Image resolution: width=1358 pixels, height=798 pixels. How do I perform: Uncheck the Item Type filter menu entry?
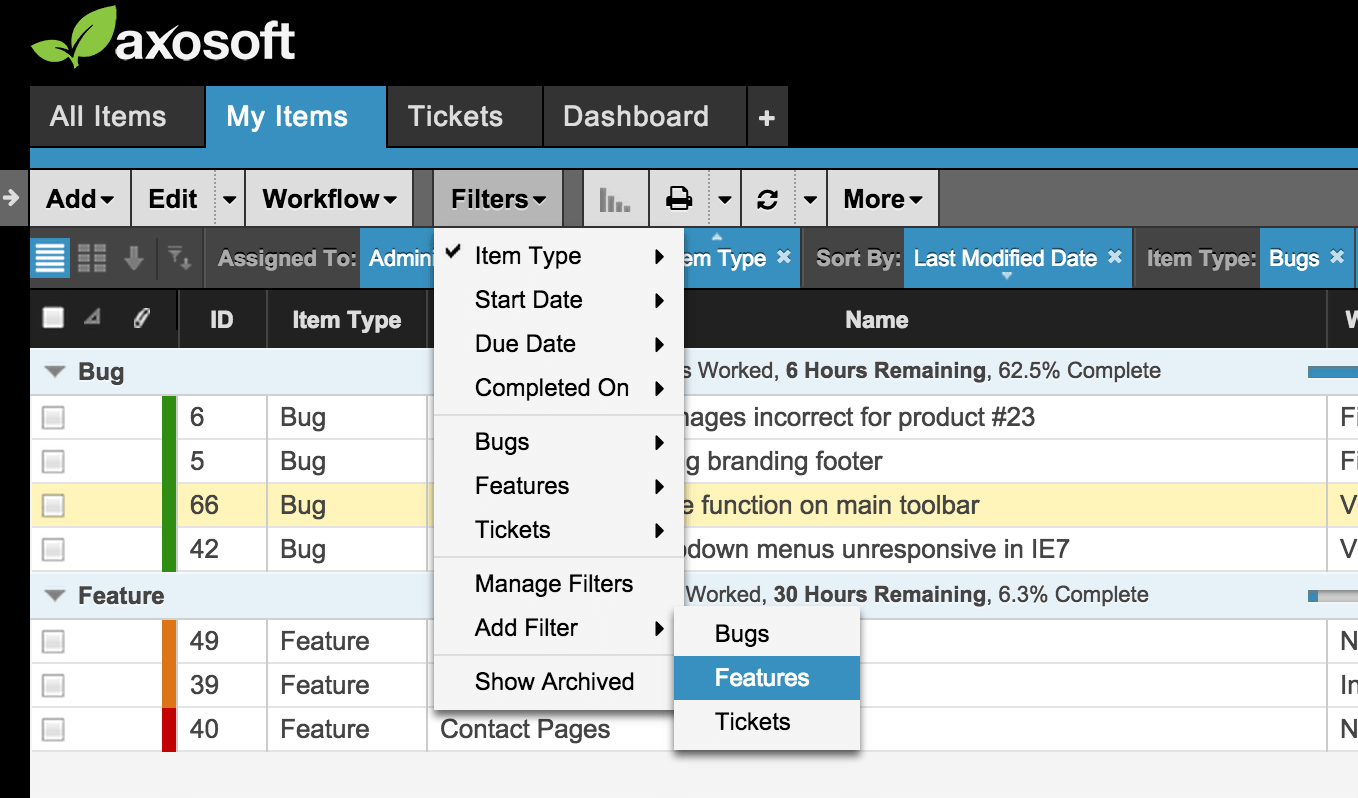559,256
